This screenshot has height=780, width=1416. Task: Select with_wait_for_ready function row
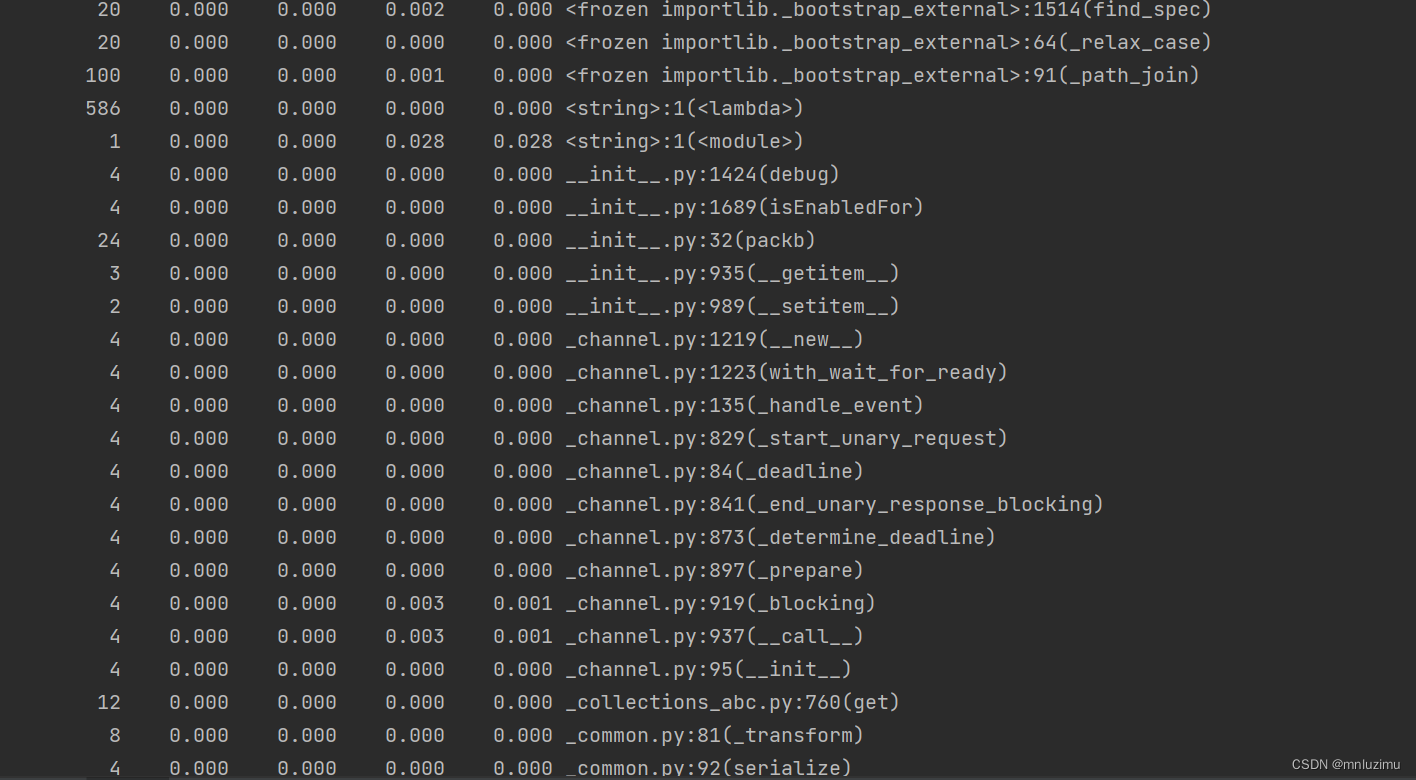point(786,373)
